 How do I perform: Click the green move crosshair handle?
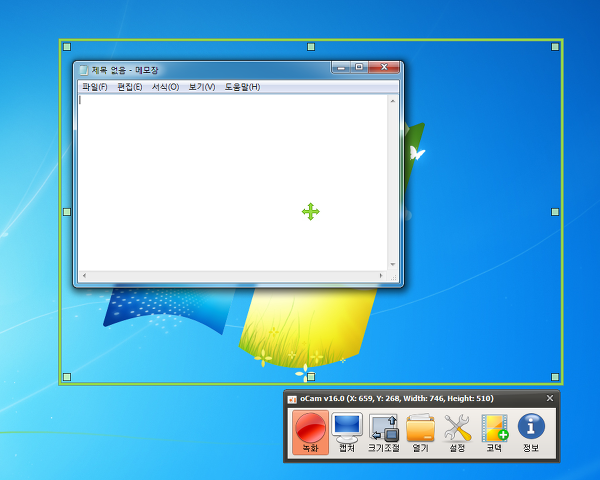tap(311, 212)
